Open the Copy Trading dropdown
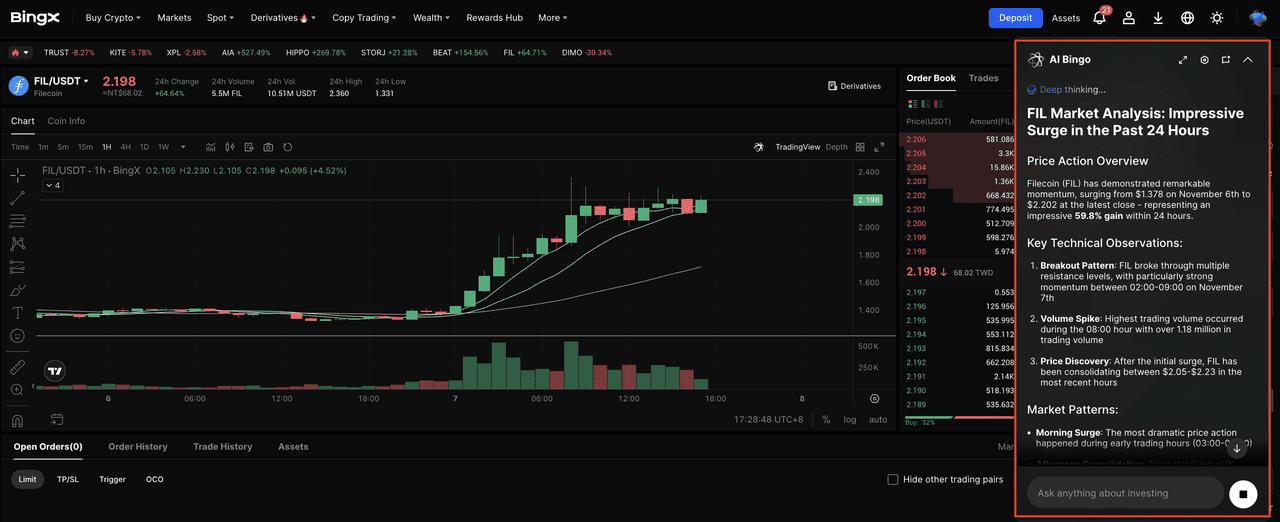The width and height of the screenshot is (1280, 522). tap(364, 18)
